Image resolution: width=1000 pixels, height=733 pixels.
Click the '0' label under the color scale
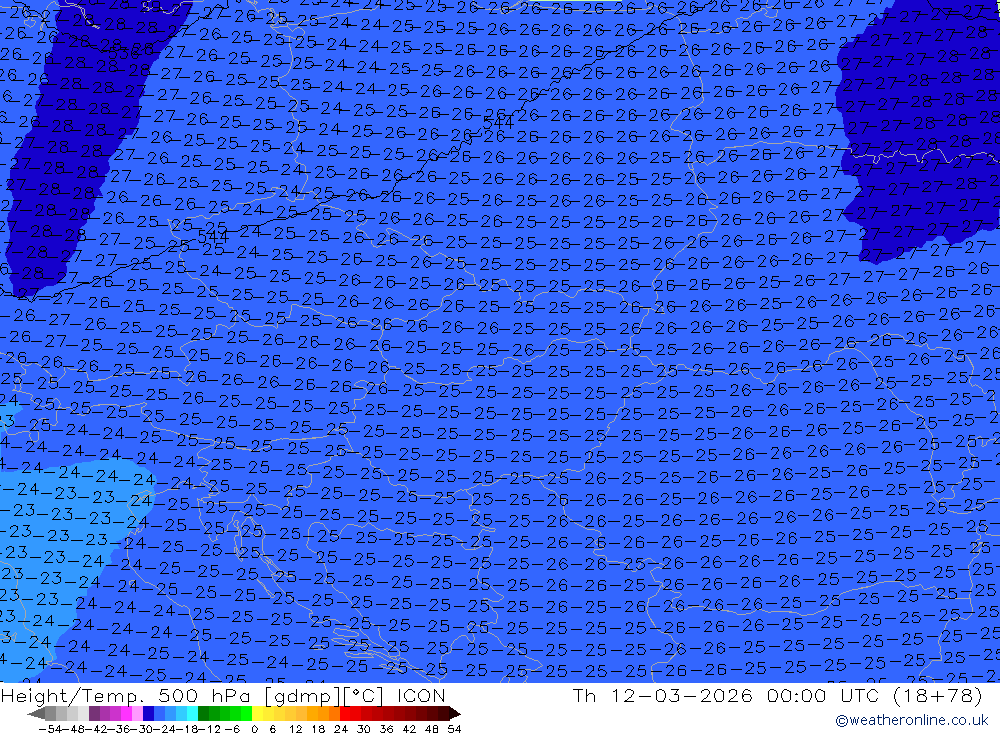click(254, 729)
